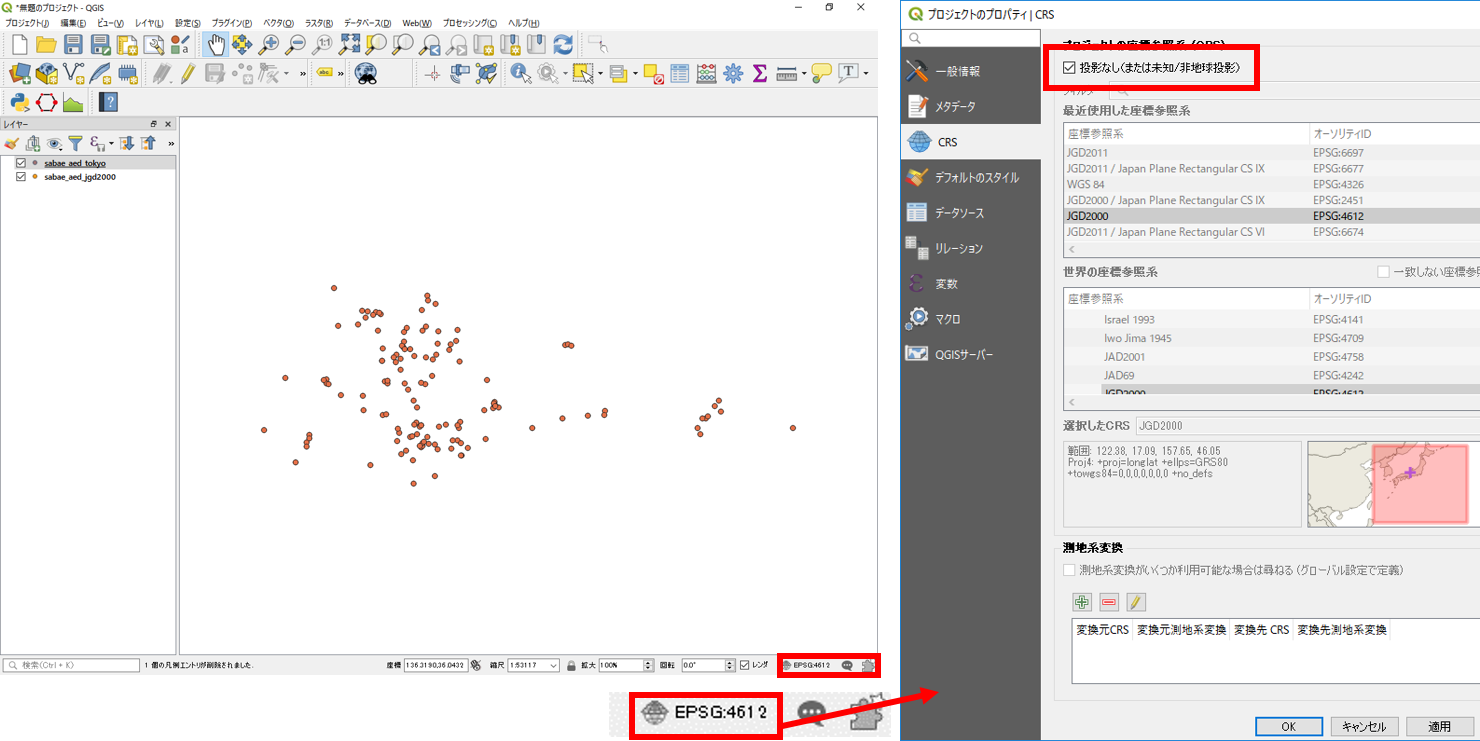Click the 適用 apply button
Screen dimensions: 1480x741
pos(1440,727)
